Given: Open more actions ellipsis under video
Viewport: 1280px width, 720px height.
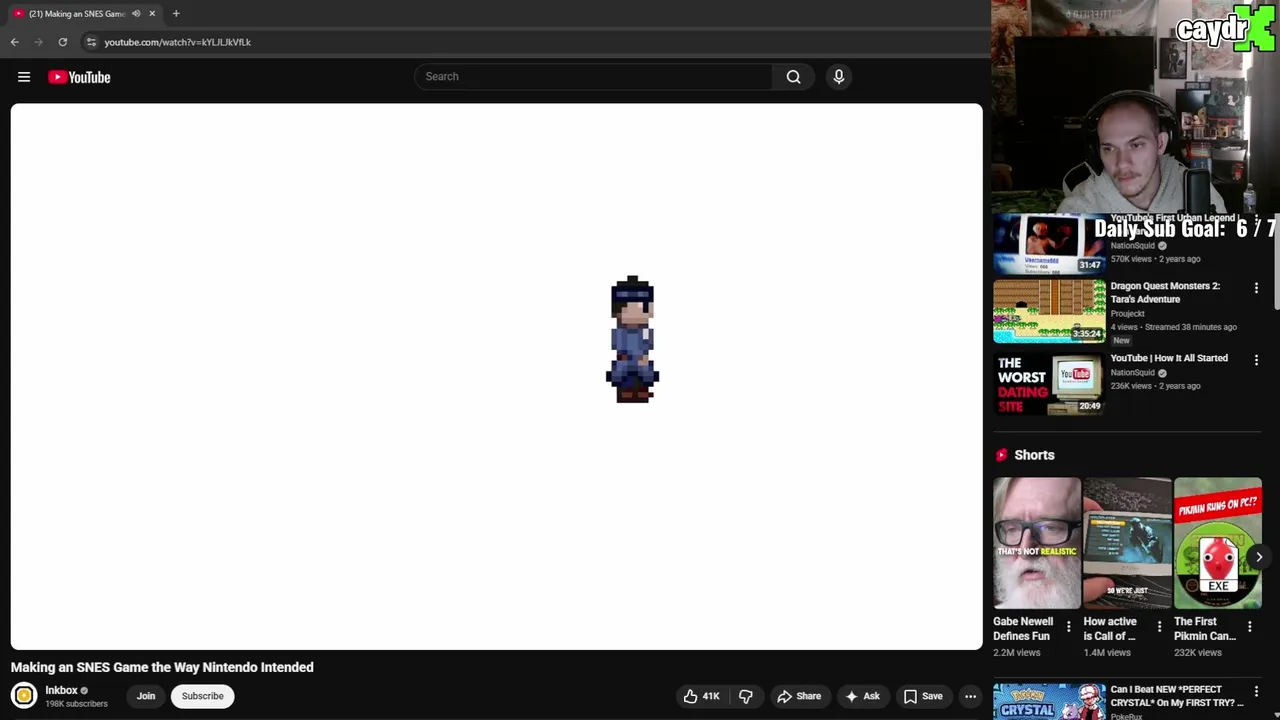Looking at the screenshot, I should (x=970, y=696).
